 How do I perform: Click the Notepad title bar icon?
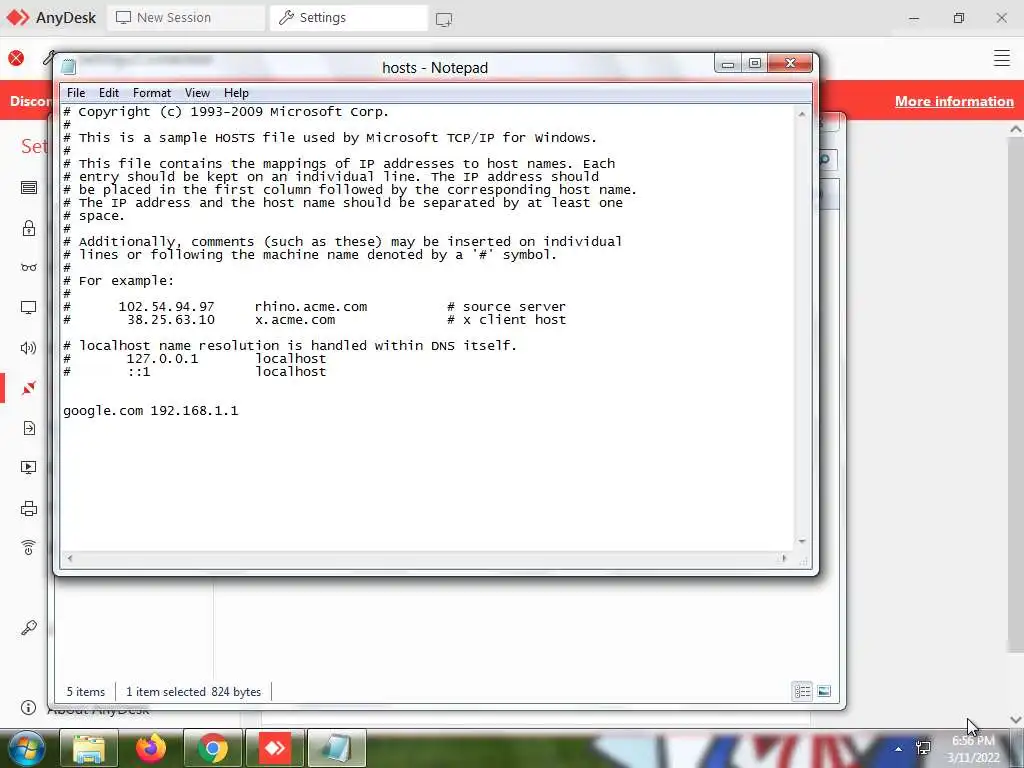(x=69, y=67)
